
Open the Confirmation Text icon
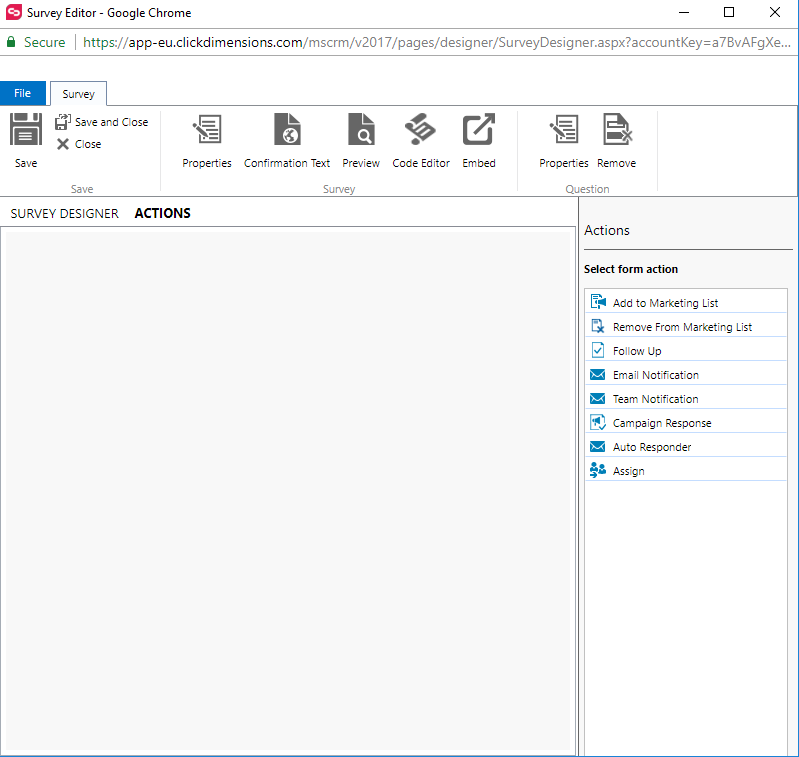point(287,129)
